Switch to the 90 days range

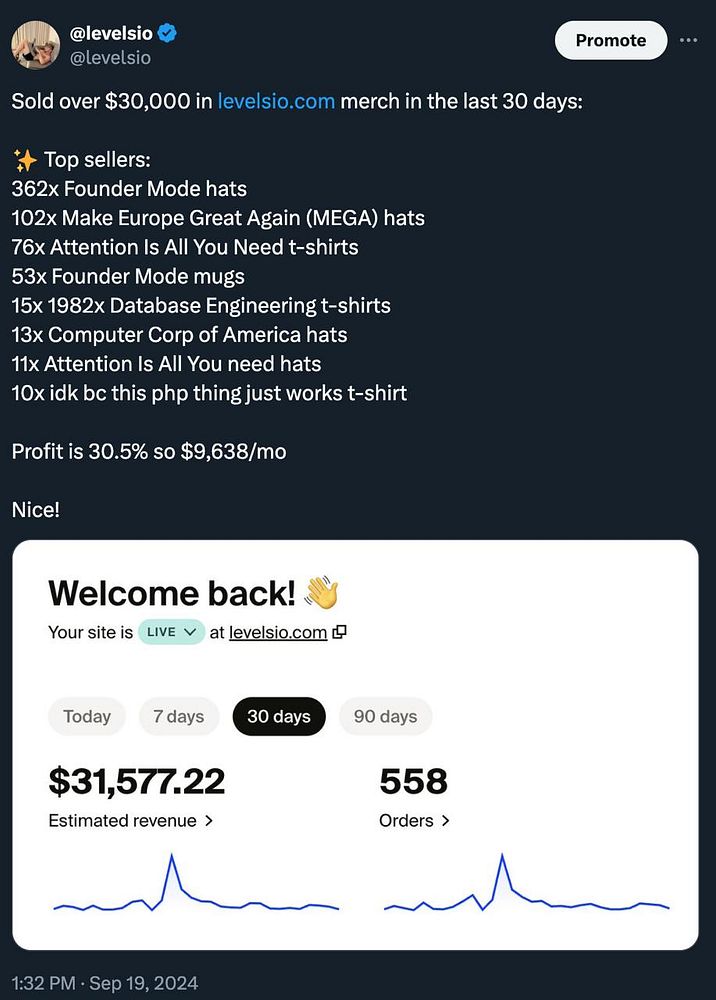click(x=385, y=716)
